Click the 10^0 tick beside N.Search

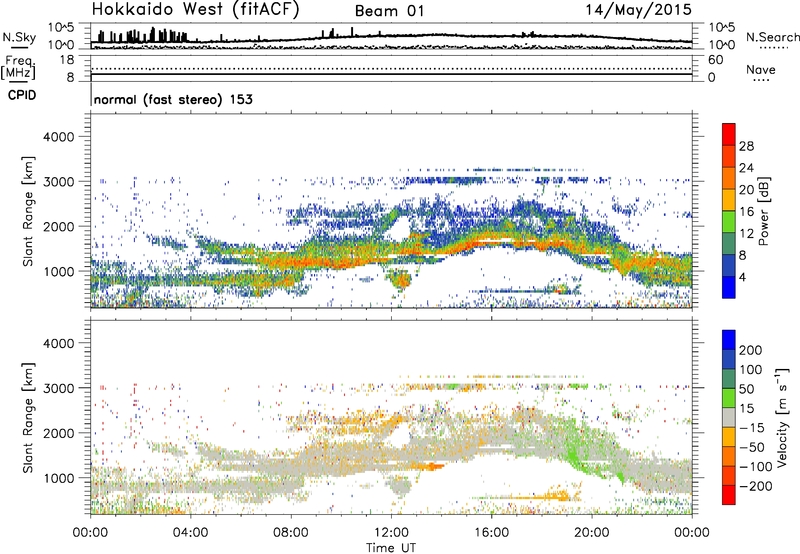click(x=722, y=45)
